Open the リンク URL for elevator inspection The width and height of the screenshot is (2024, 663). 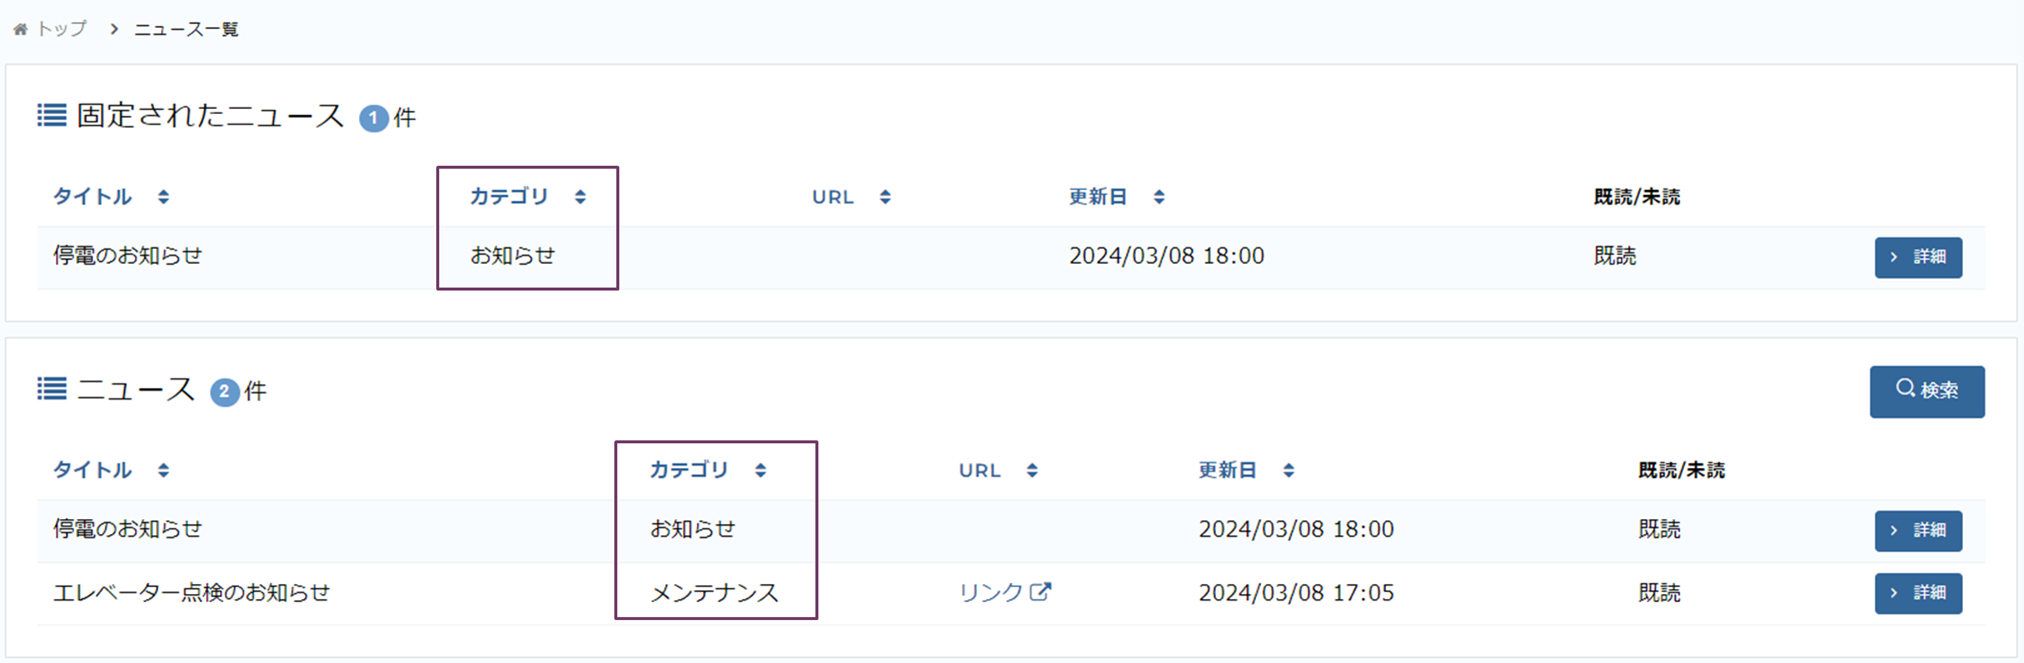990,593
